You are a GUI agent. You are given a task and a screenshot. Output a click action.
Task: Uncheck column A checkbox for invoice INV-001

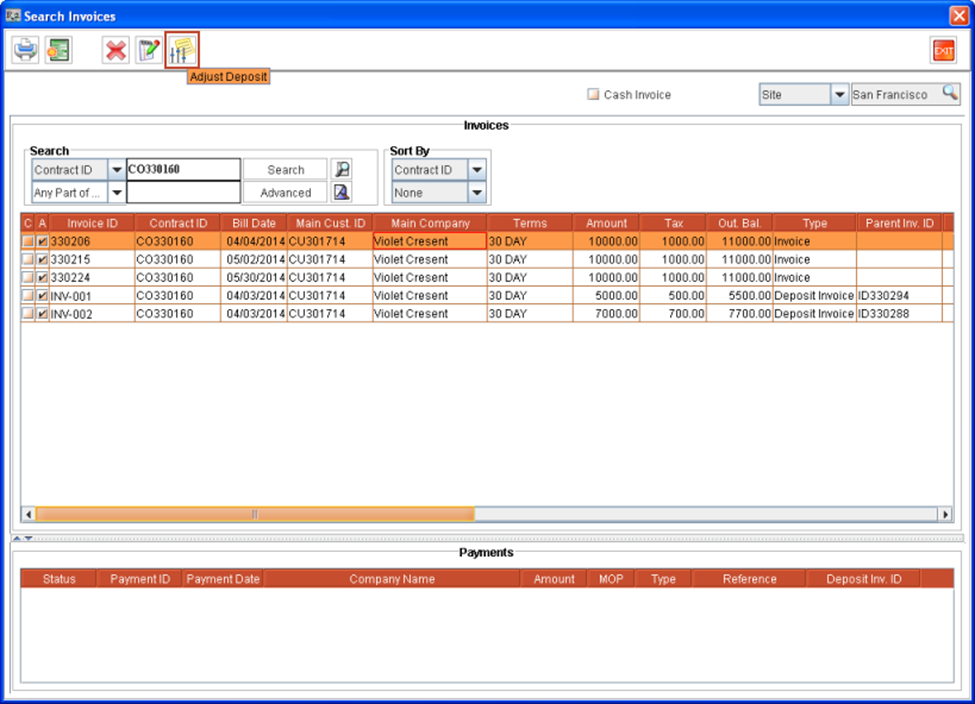coord(42,296)
